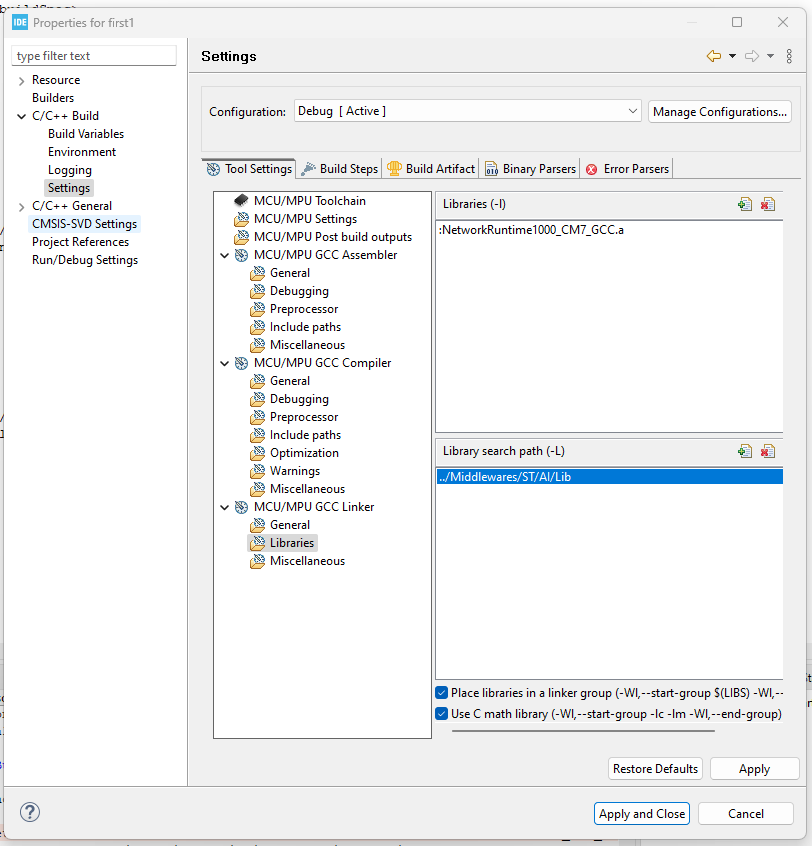Viewport: 812px width, 846px height.
Task: Select the MCU/MPU GCC Compiler Optimization settings
Action: [x=302, y=452]
